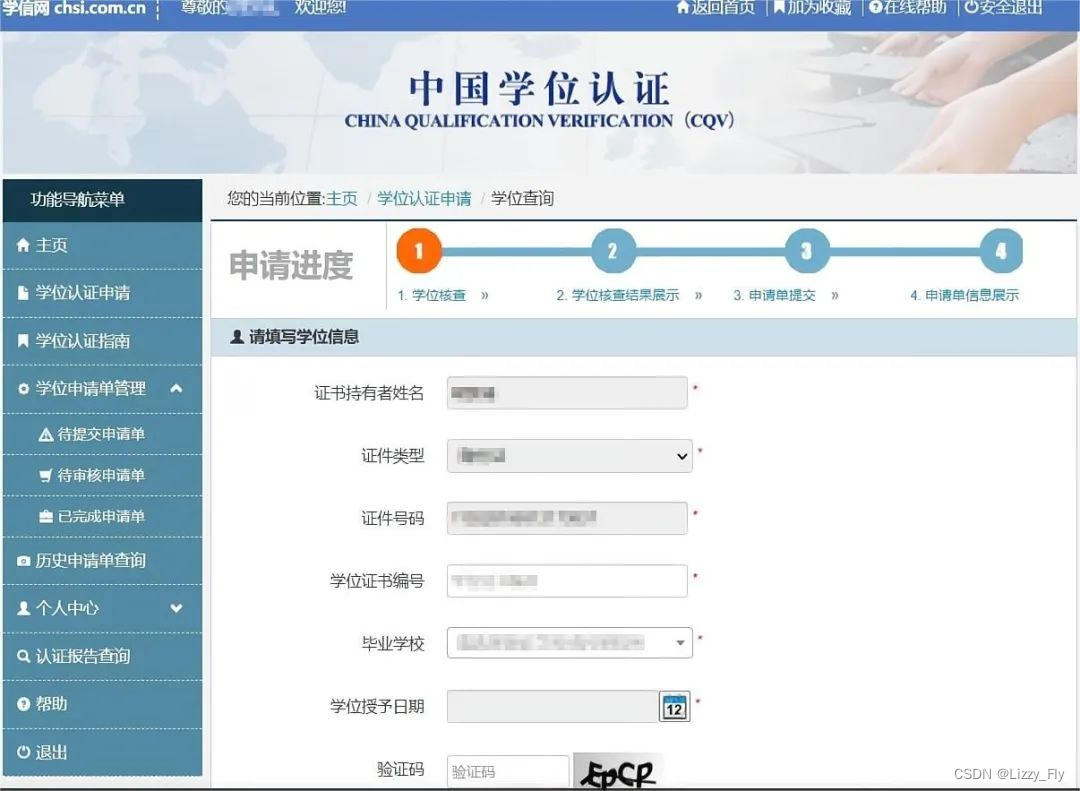Click the briefcase icon beside 已完成申请单
Screen dimensions: 1080x791
[46, 517]
